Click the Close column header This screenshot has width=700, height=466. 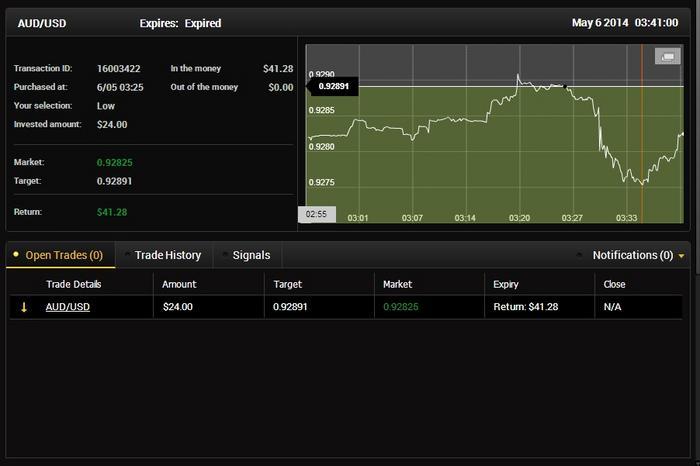[x=614, y=284]
